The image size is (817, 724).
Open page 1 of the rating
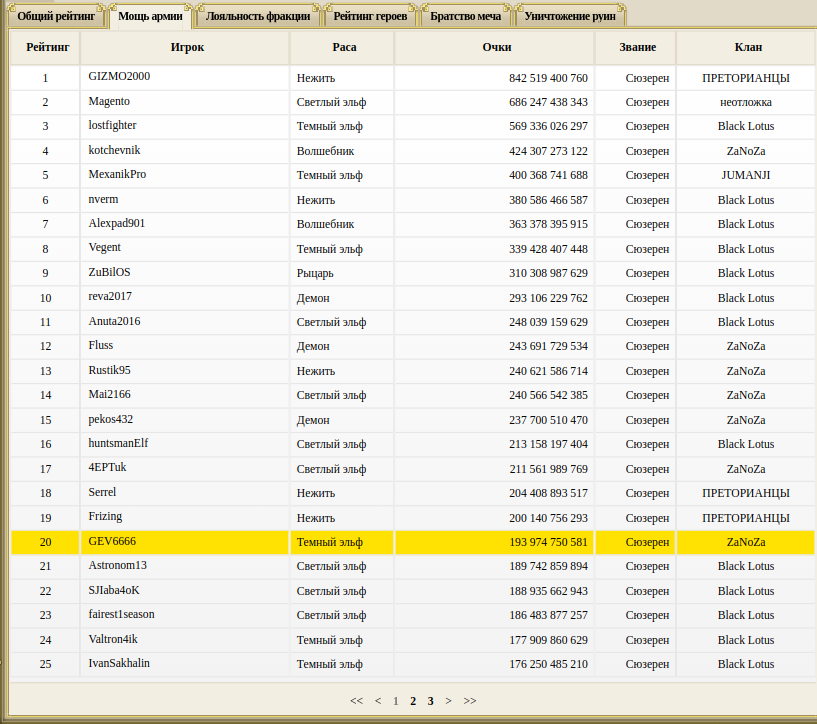tap(395, 701)
